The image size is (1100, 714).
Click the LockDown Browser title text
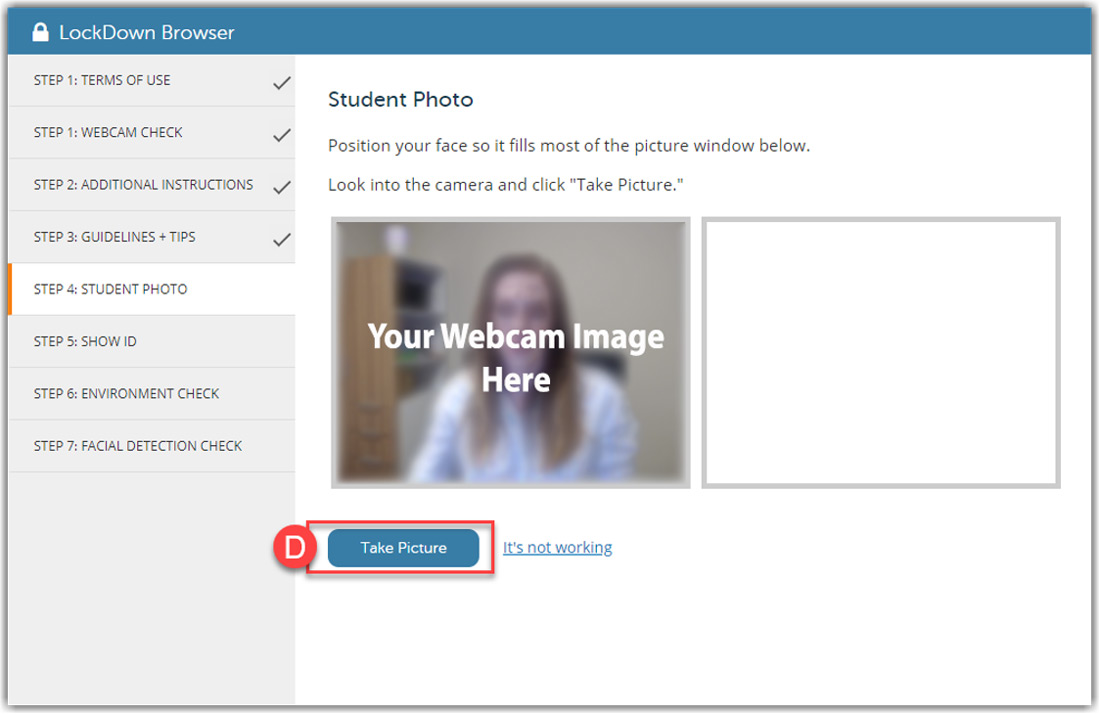coord(146,32)
